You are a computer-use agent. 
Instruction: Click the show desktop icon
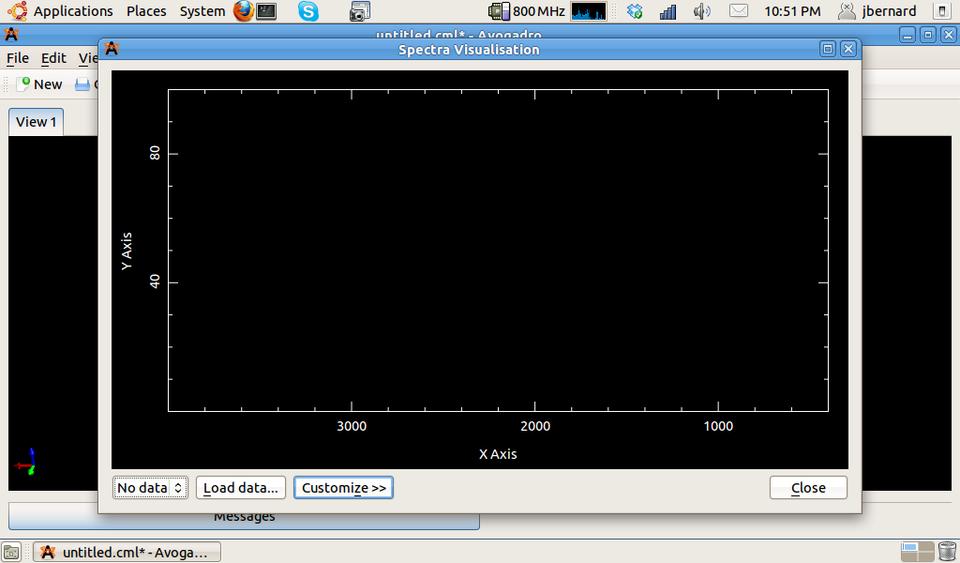(11, 552)
